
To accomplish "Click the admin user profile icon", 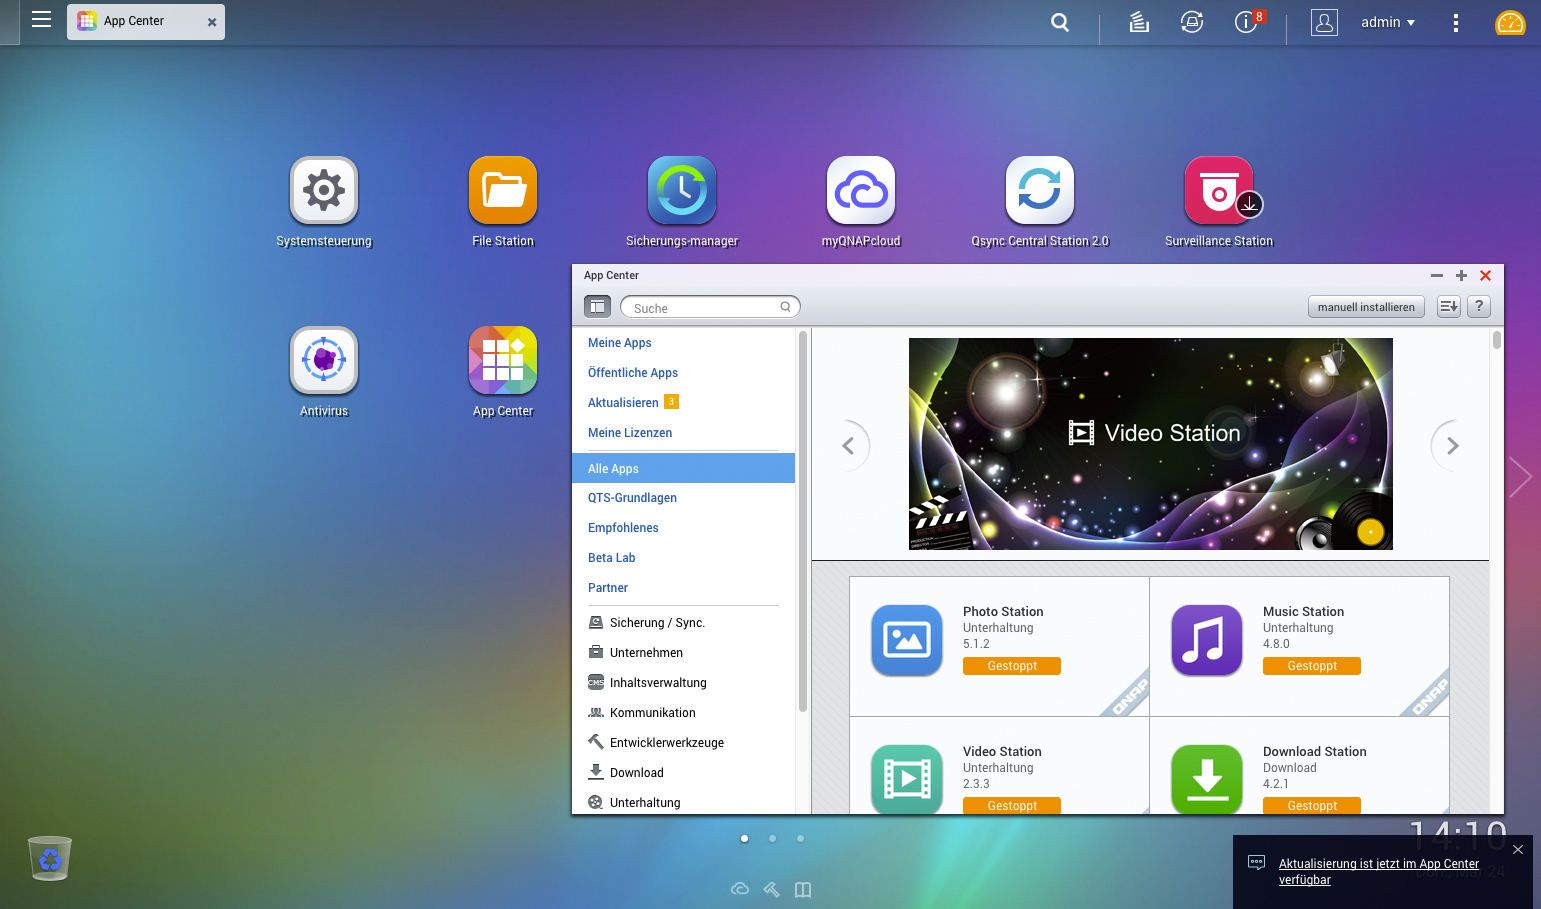I will [x=1324, y=22].
